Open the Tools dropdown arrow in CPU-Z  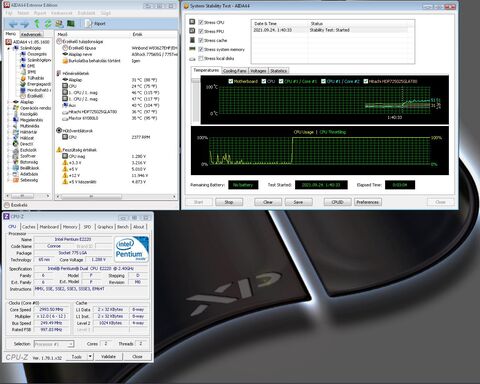90,357
